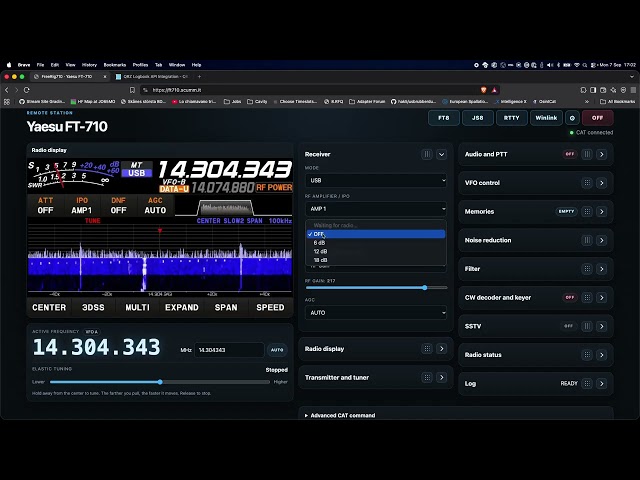Click the EXPAND display button
The width and height of the screenshot is (640, 480).
coord(182,308)
